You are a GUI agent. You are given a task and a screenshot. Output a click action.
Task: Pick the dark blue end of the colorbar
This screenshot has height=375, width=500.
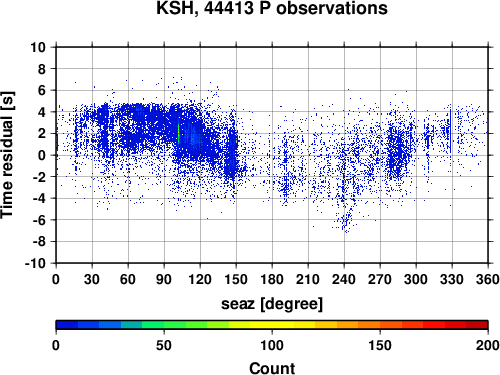(67, 325)
